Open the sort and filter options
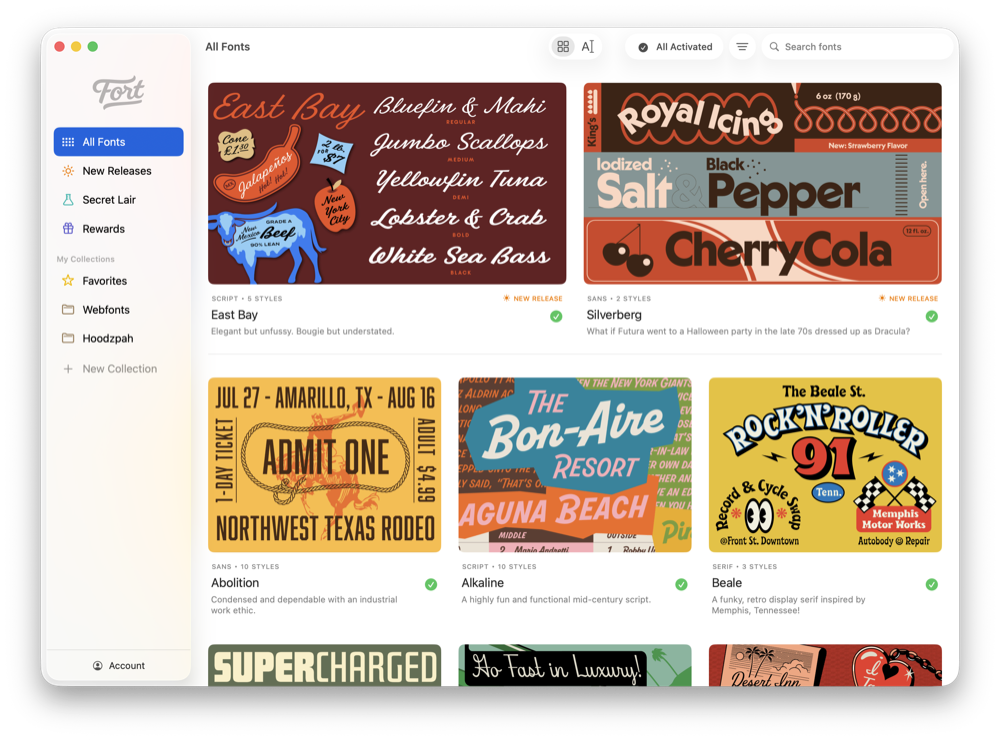The width and height of the screenshot is (1000, 740). [742, 47]
